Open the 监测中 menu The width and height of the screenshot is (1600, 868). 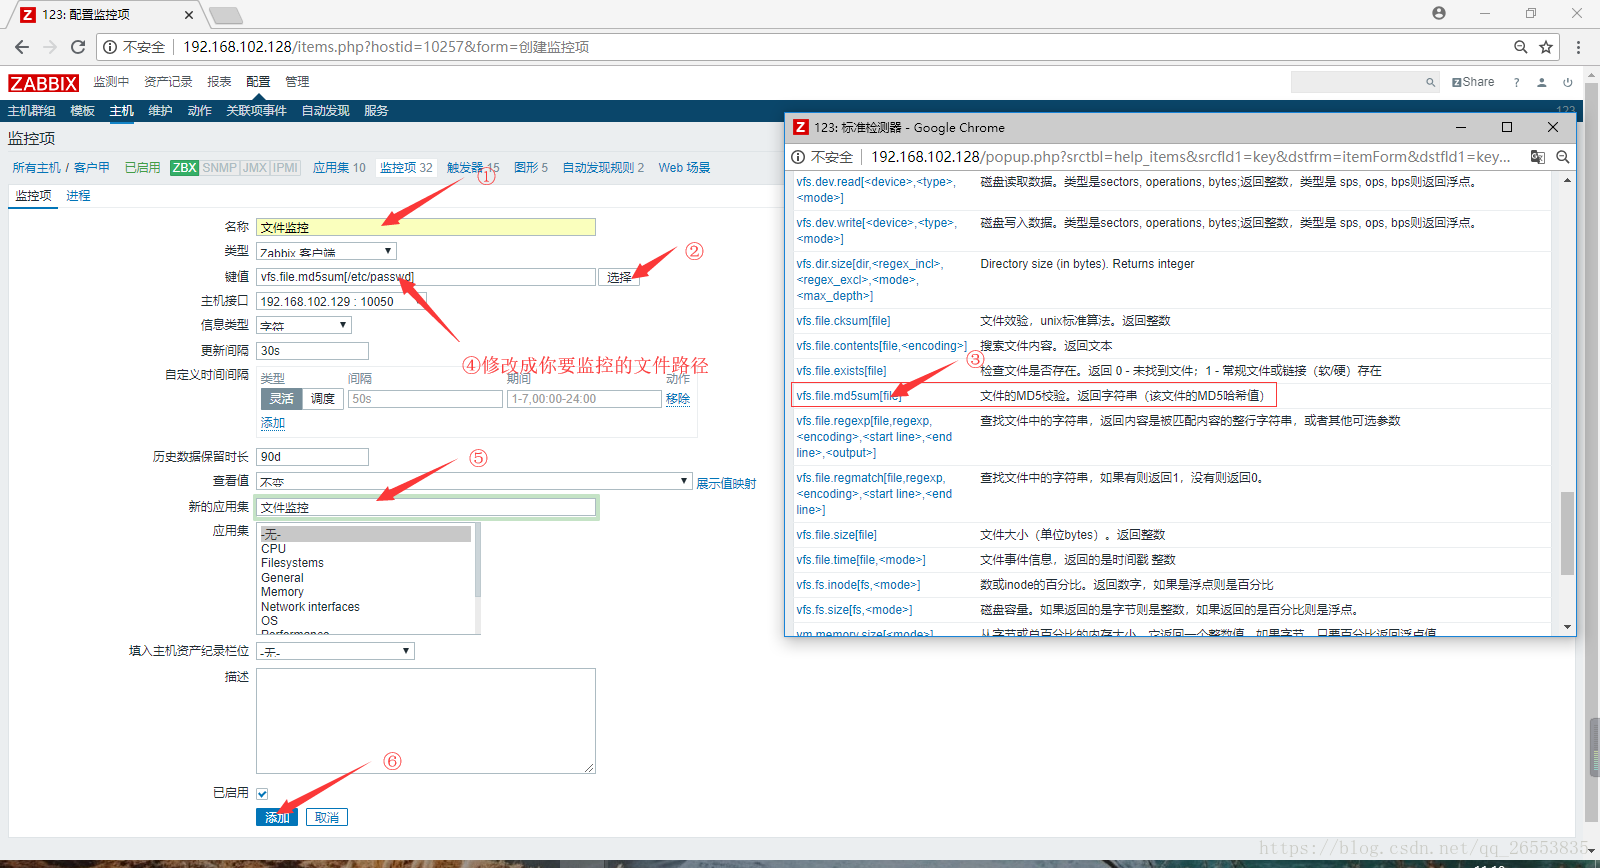coord(111,82)
